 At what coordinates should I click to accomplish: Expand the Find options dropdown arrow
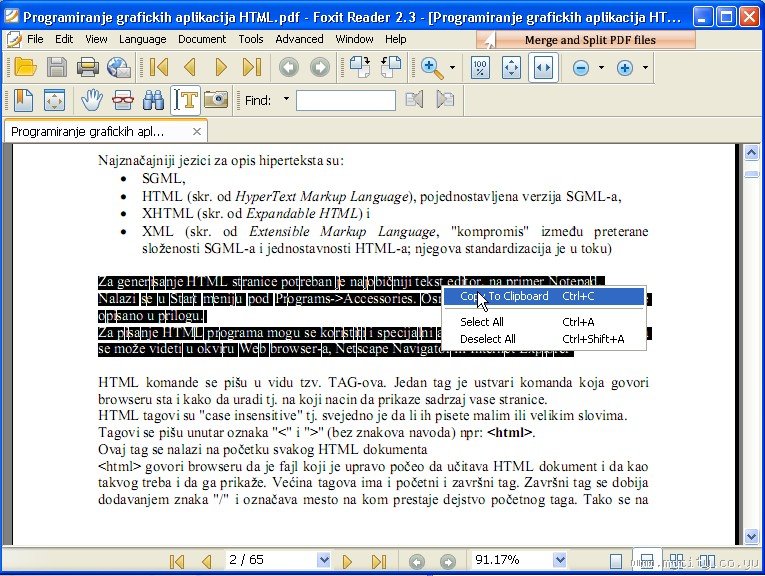286,99
